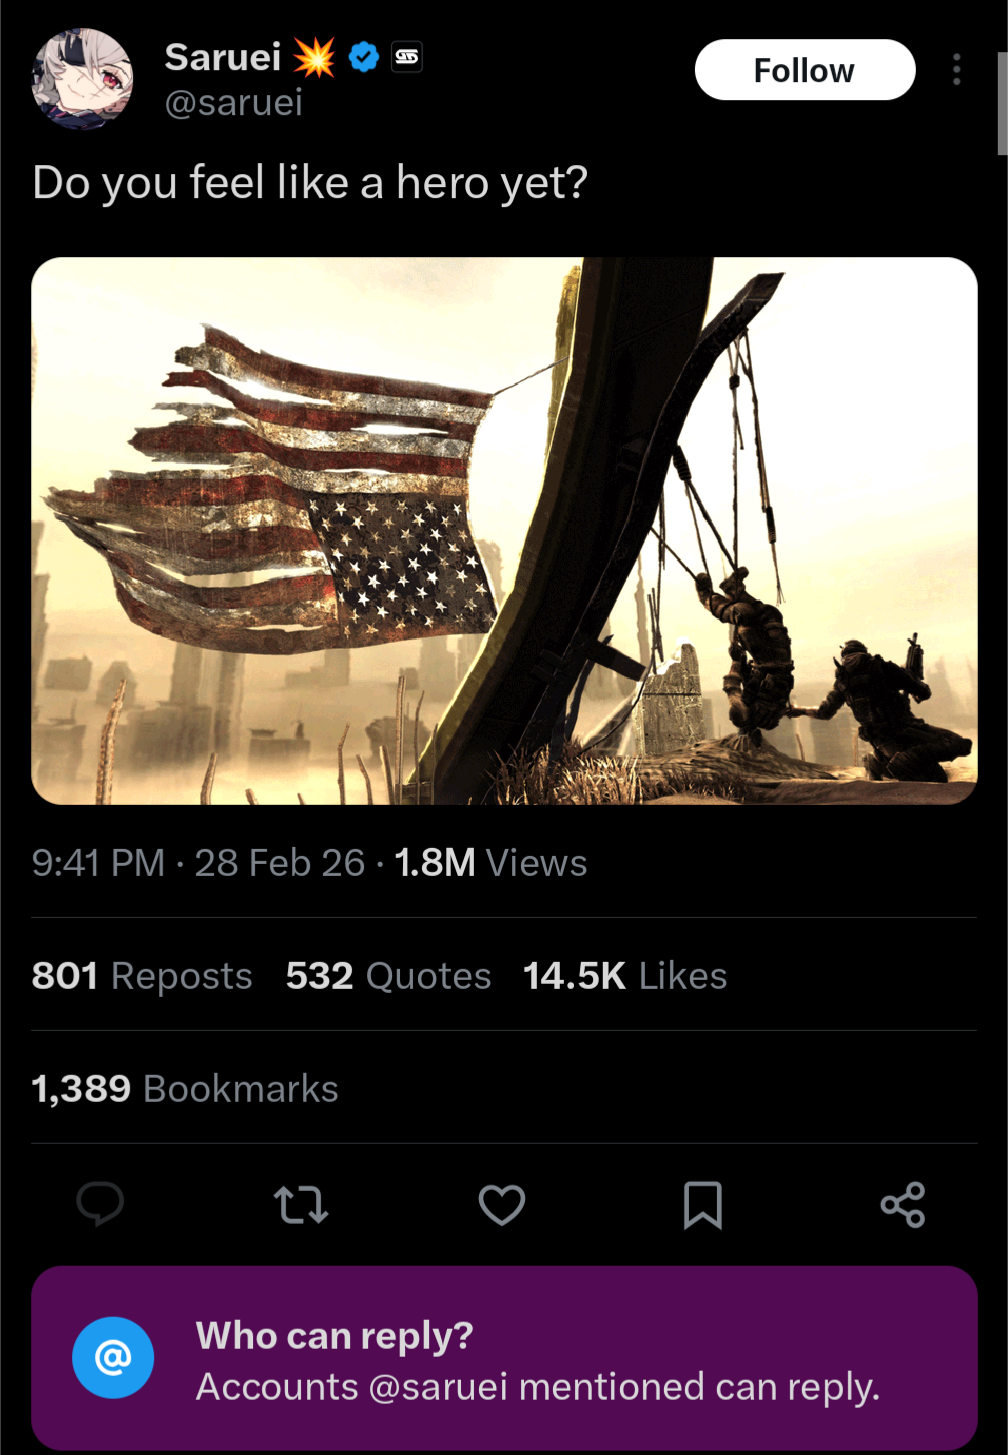Tap the repost arrows icon

point(301,1205)
